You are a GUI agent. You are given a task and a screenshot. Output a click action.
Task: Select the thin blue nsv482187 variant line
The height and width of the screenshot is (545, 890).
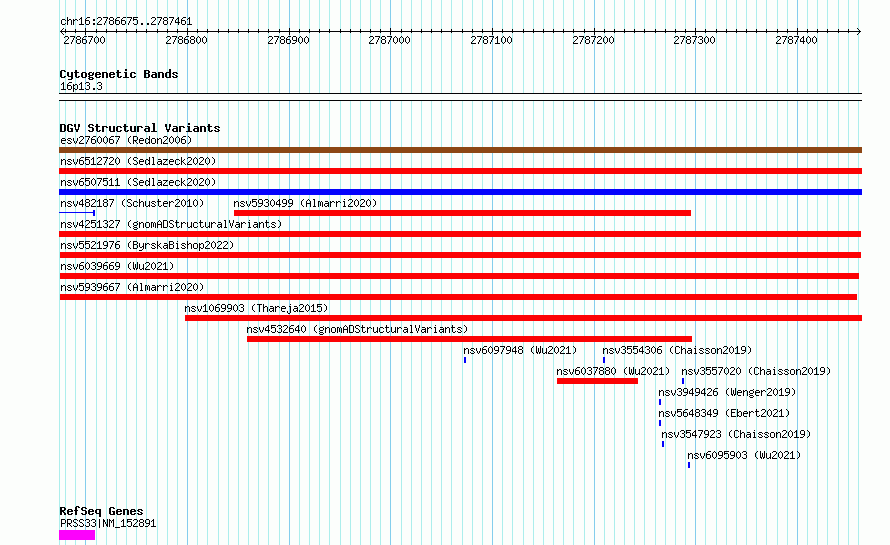[77, 213]
